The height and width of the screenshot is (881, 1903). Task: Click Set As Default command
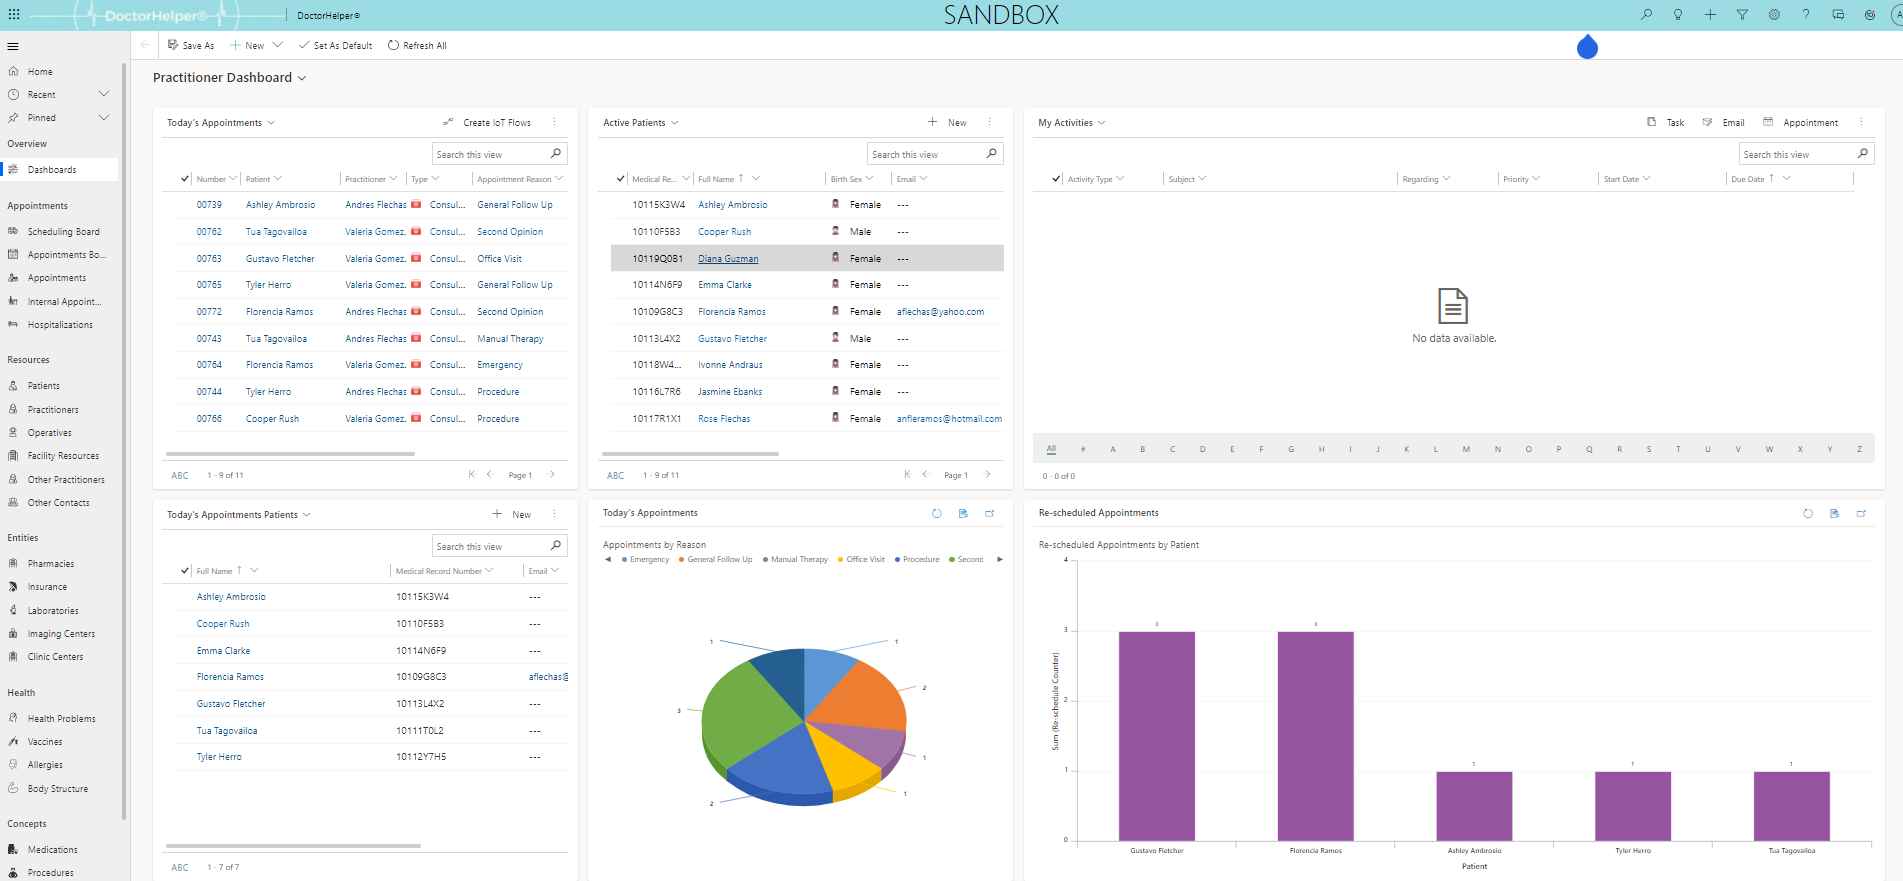(x=335, y=45)
